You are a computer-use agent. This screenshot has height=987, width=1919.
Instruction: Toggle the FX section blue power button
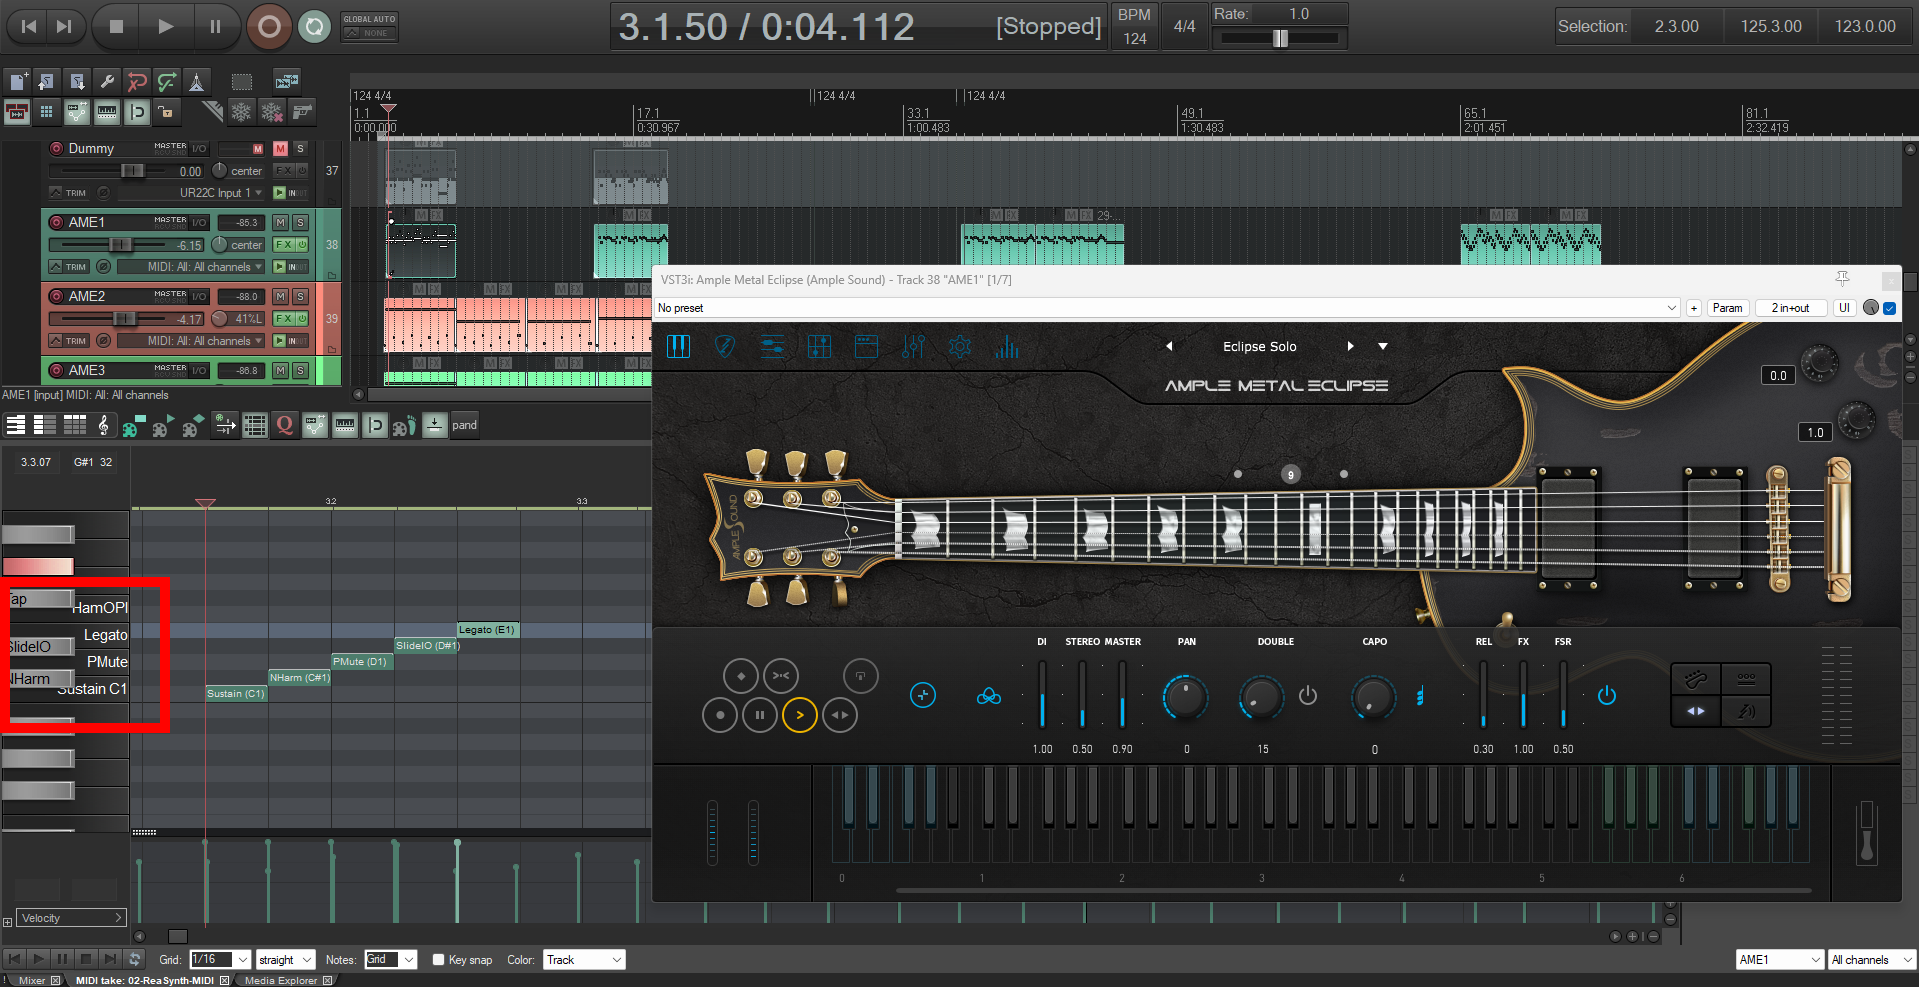pos(1607,695)
